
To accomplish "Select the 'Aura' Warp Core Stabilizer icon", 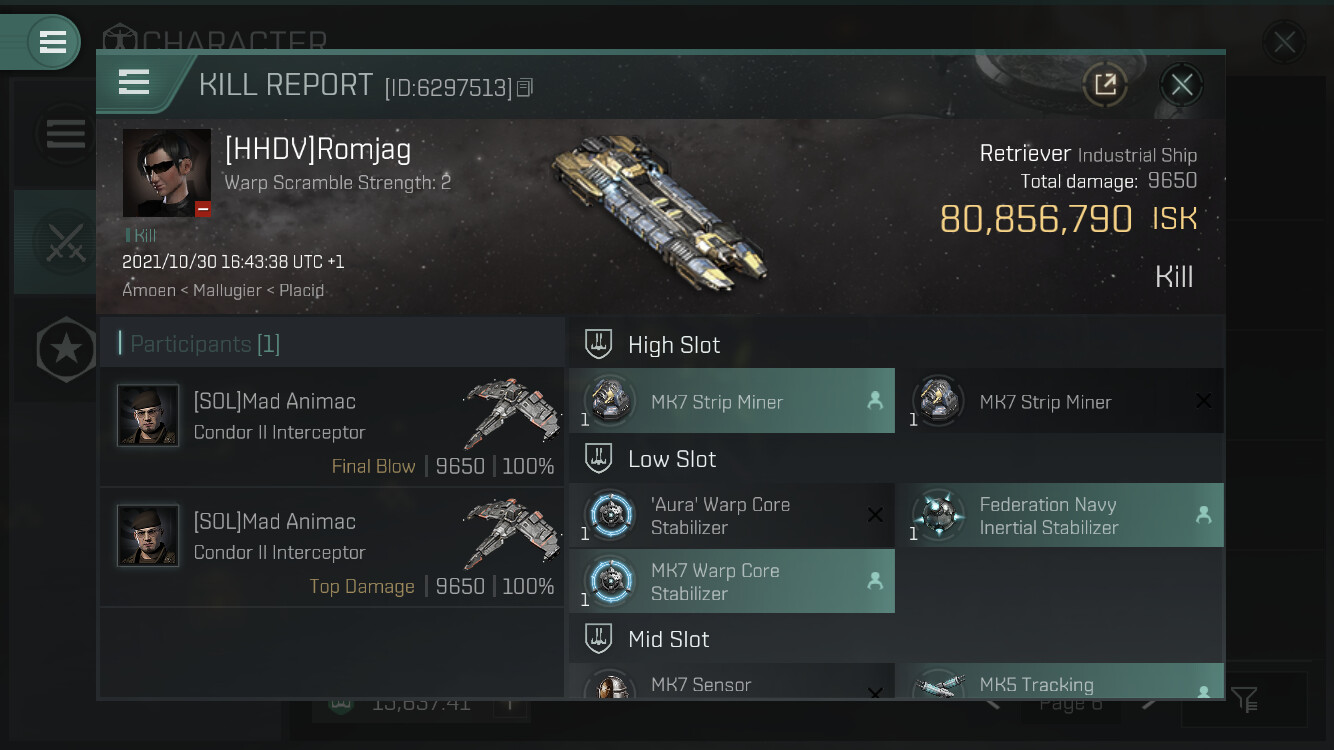I will pyautogui.click(x=610, y=516).
